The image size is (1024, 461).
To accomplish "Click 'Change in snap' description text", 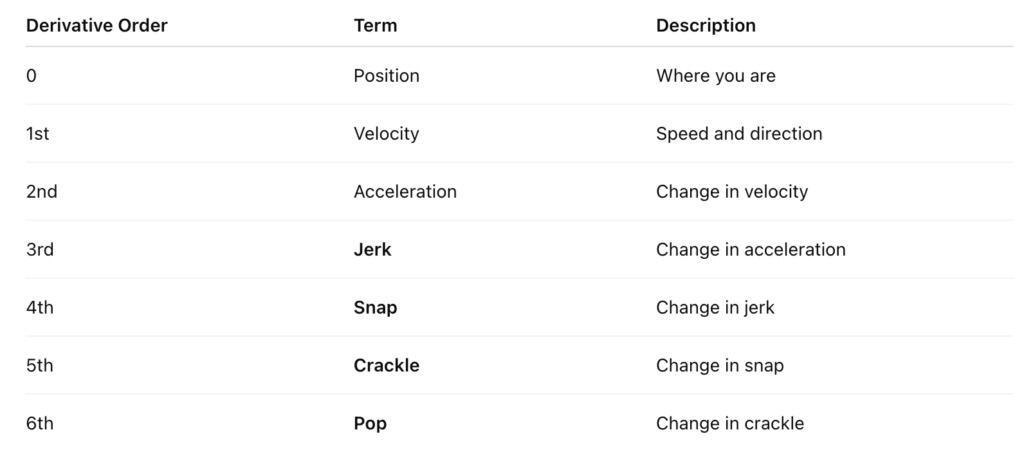I will 719,366.
